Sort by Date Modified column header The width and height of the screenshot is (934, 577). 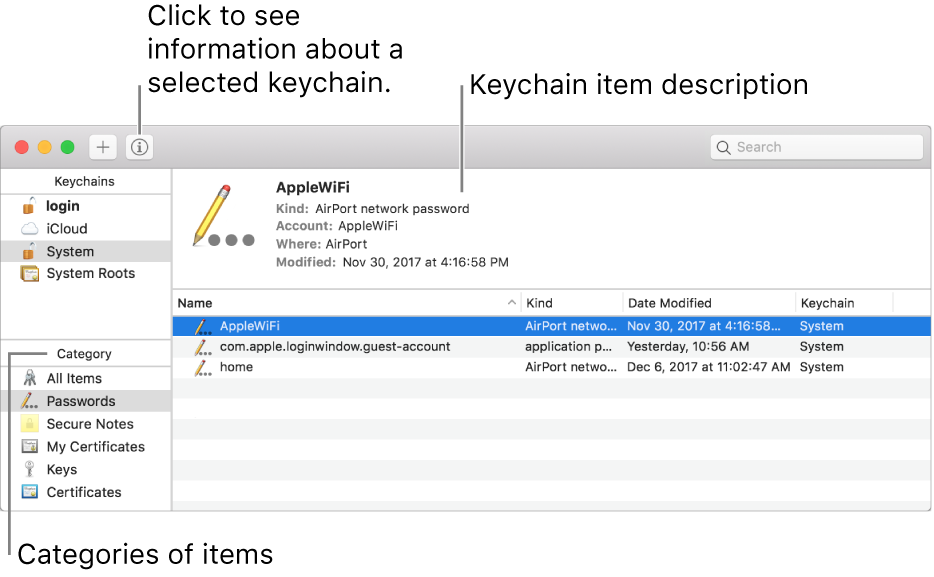[709, 303]
